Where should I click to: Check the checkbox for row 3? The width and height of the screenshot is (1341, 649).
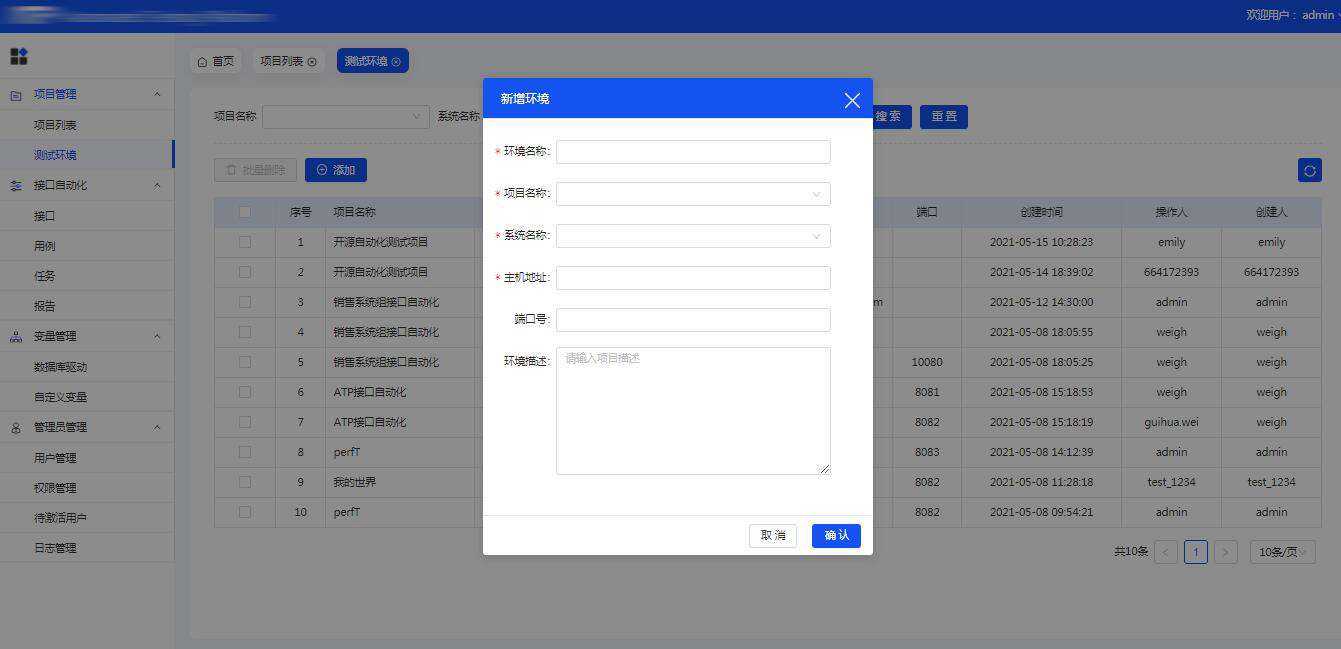245,302
